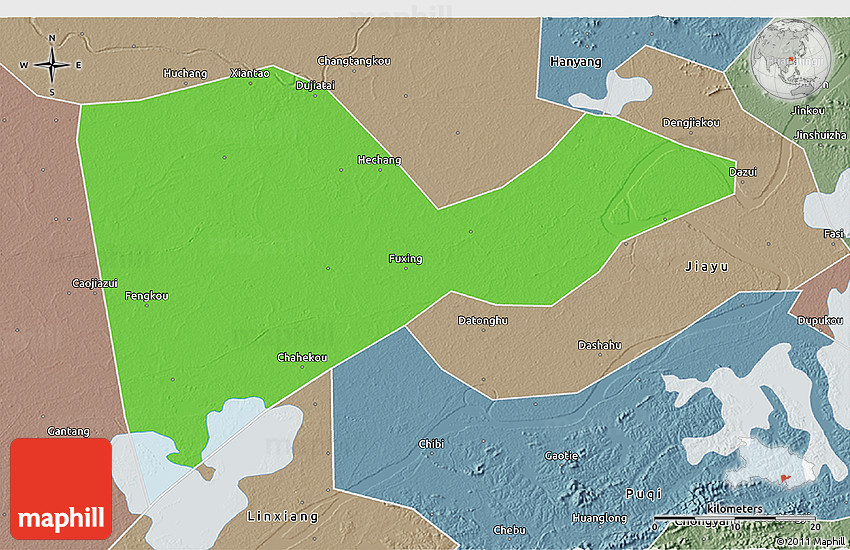Select the Xiantao city label
The width and height of the screenshot is (850, 550).
click(249, 73)
